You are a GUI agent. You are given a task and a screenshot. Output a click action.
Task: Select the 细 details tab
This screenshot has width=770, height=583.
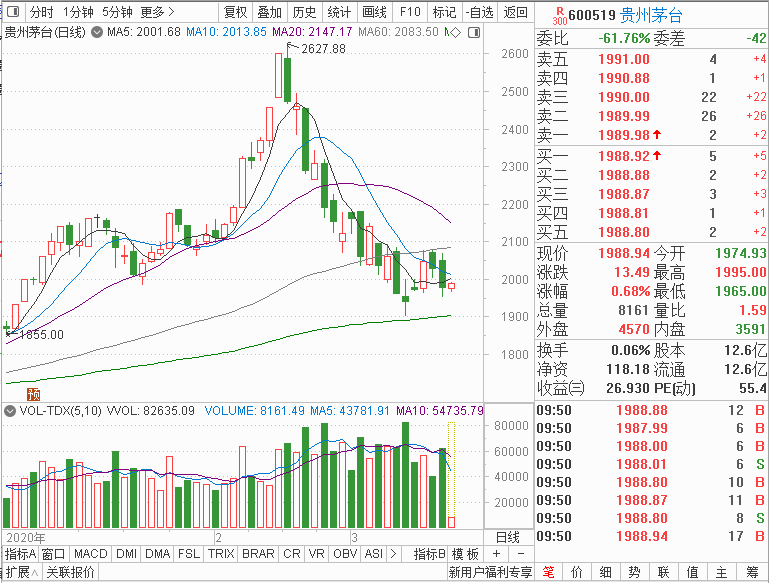pos(605,572)
